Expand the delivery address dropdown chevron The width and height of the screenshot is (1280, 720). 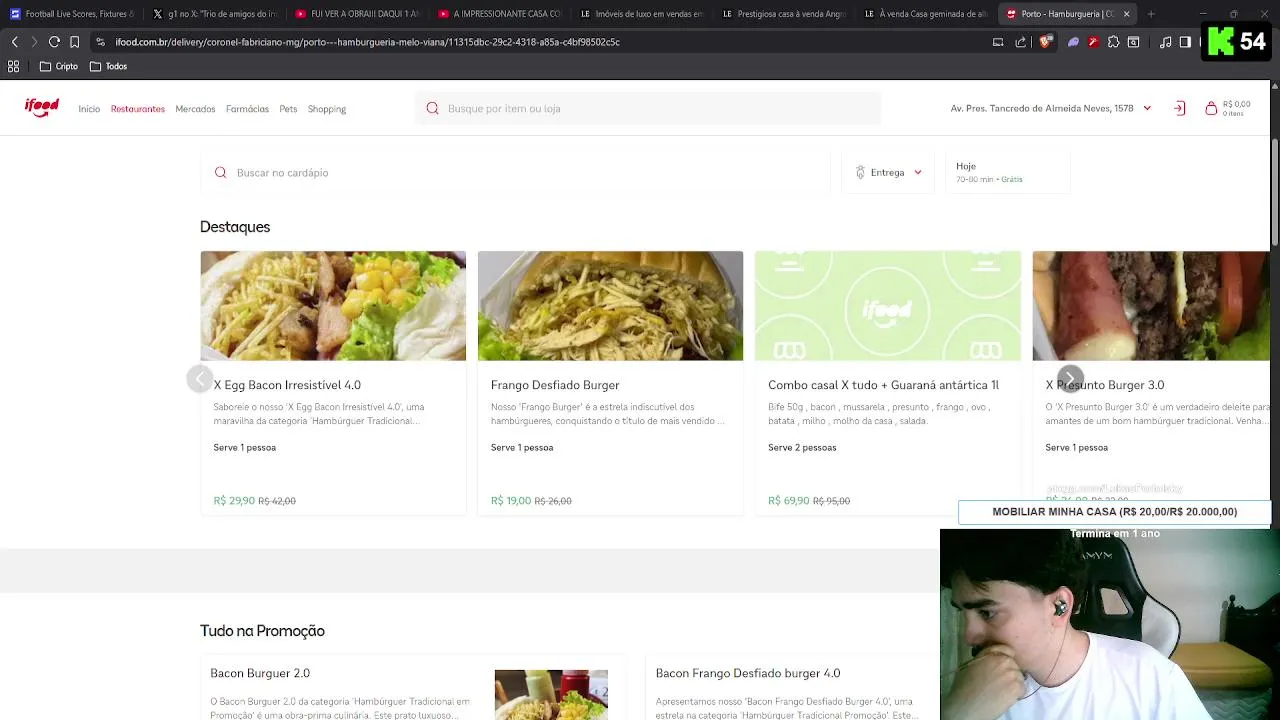[x=1147, y=108]
